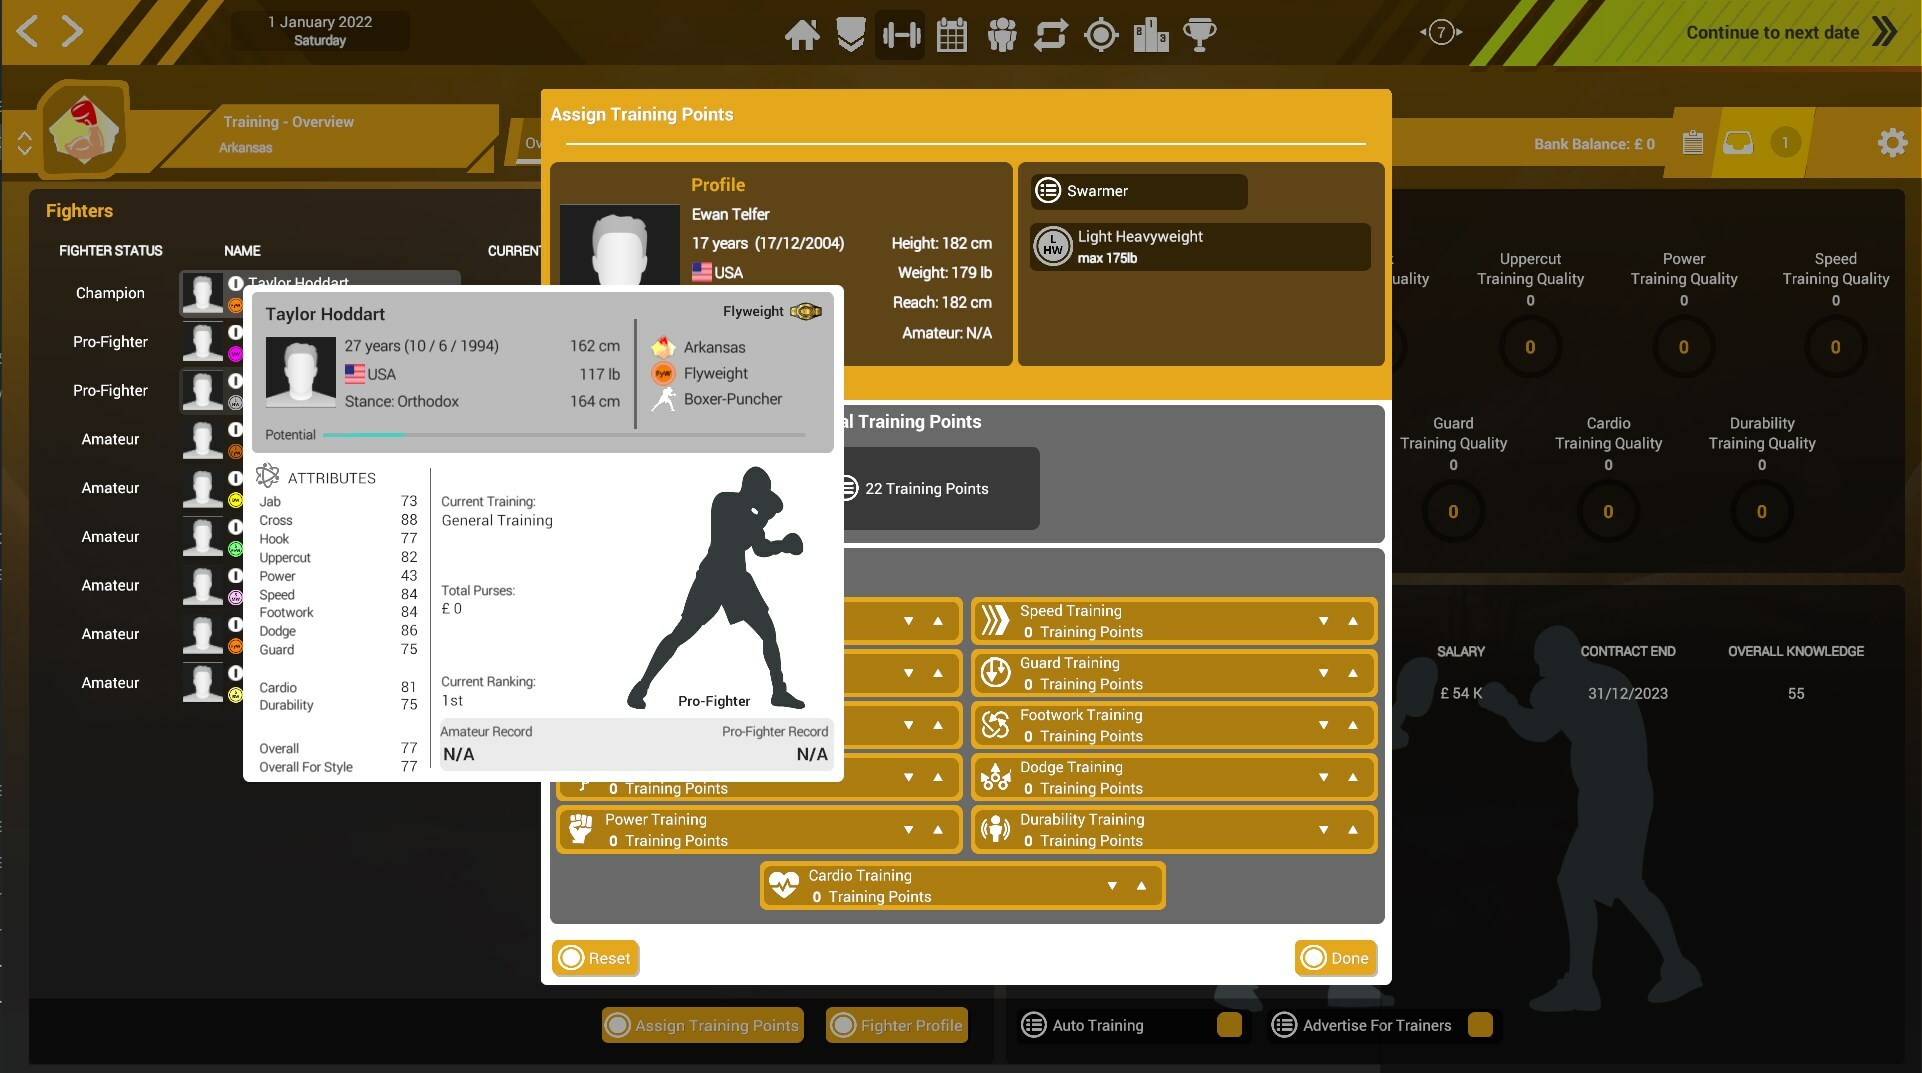Click the Uppercut Training Quality dial

pyautogui.click(x=1530, y=347)
